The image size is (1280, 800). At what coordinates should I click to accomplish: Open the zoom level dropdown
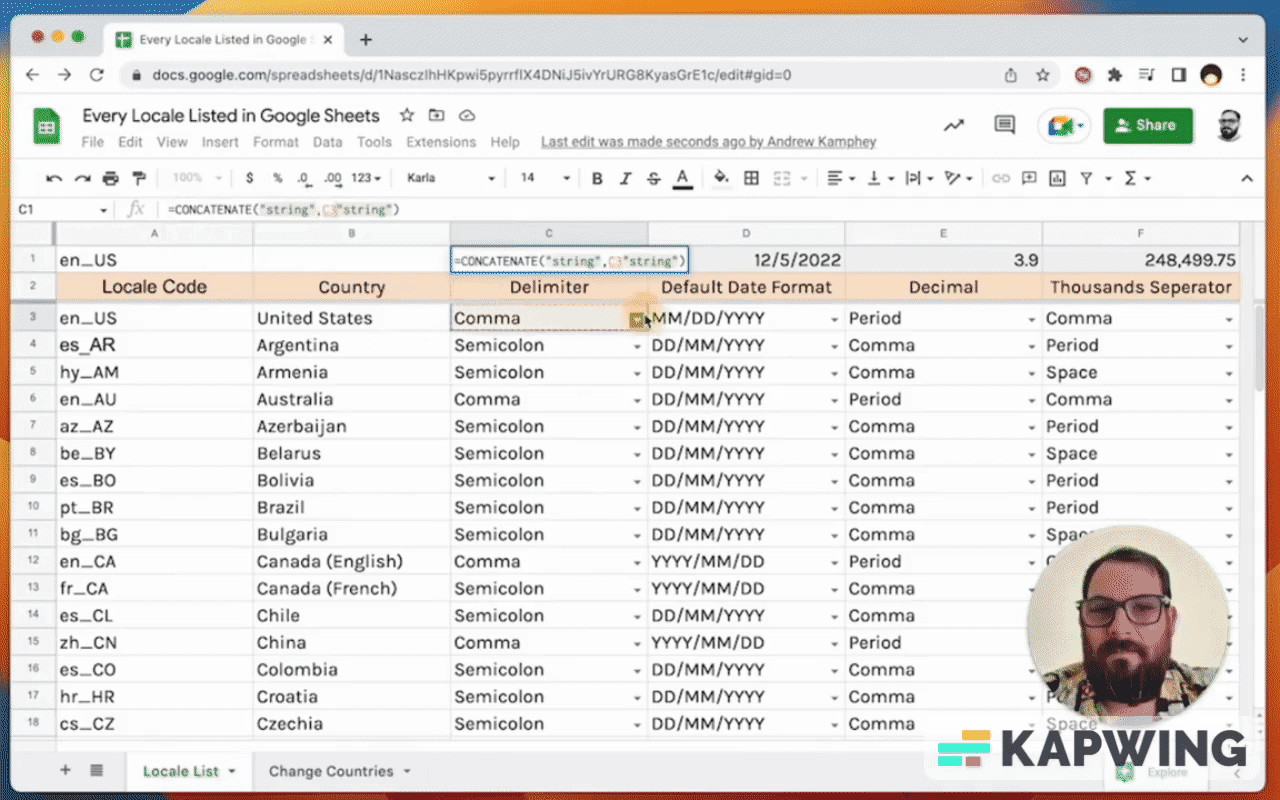tap(195, 178)
